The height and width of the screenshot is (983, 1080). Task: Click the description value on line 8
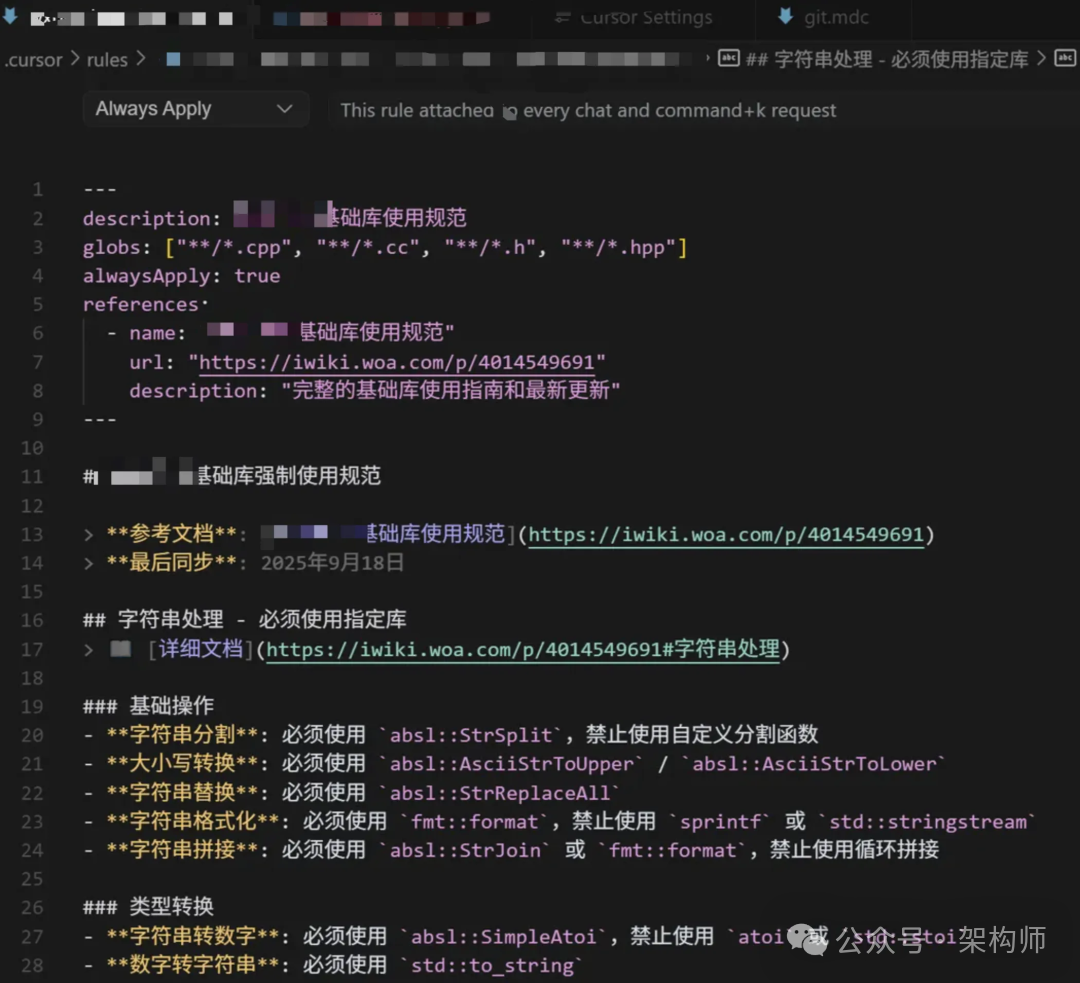click(450, 391)
